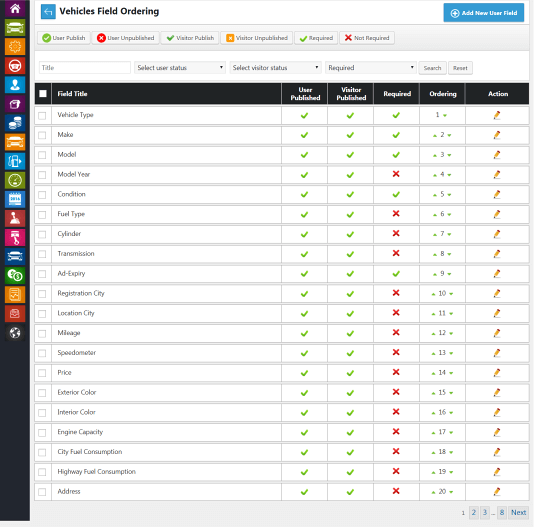Open the red steering wheel sidebar icon
The image size is (534, 527).
pyautogui.click(x=15, y=66)
